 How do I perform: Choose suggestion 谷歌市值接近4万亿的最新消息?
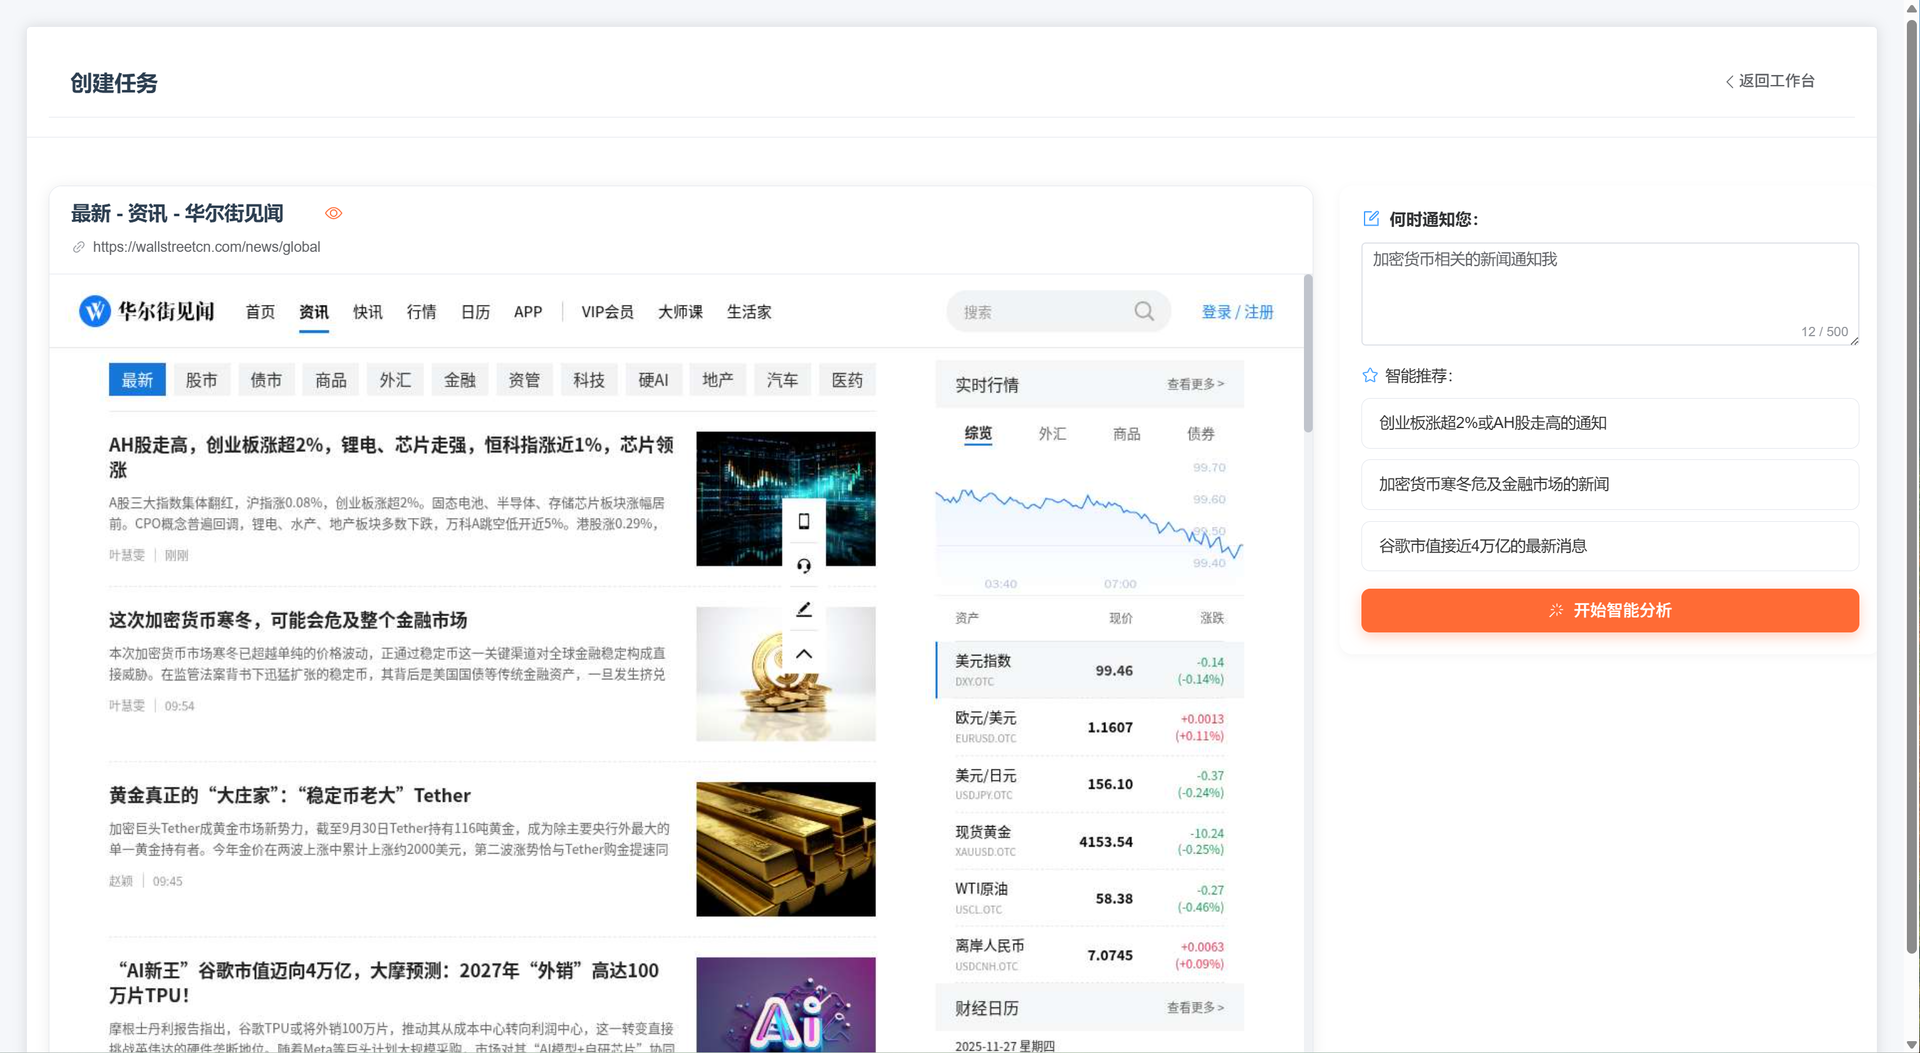1609,546
